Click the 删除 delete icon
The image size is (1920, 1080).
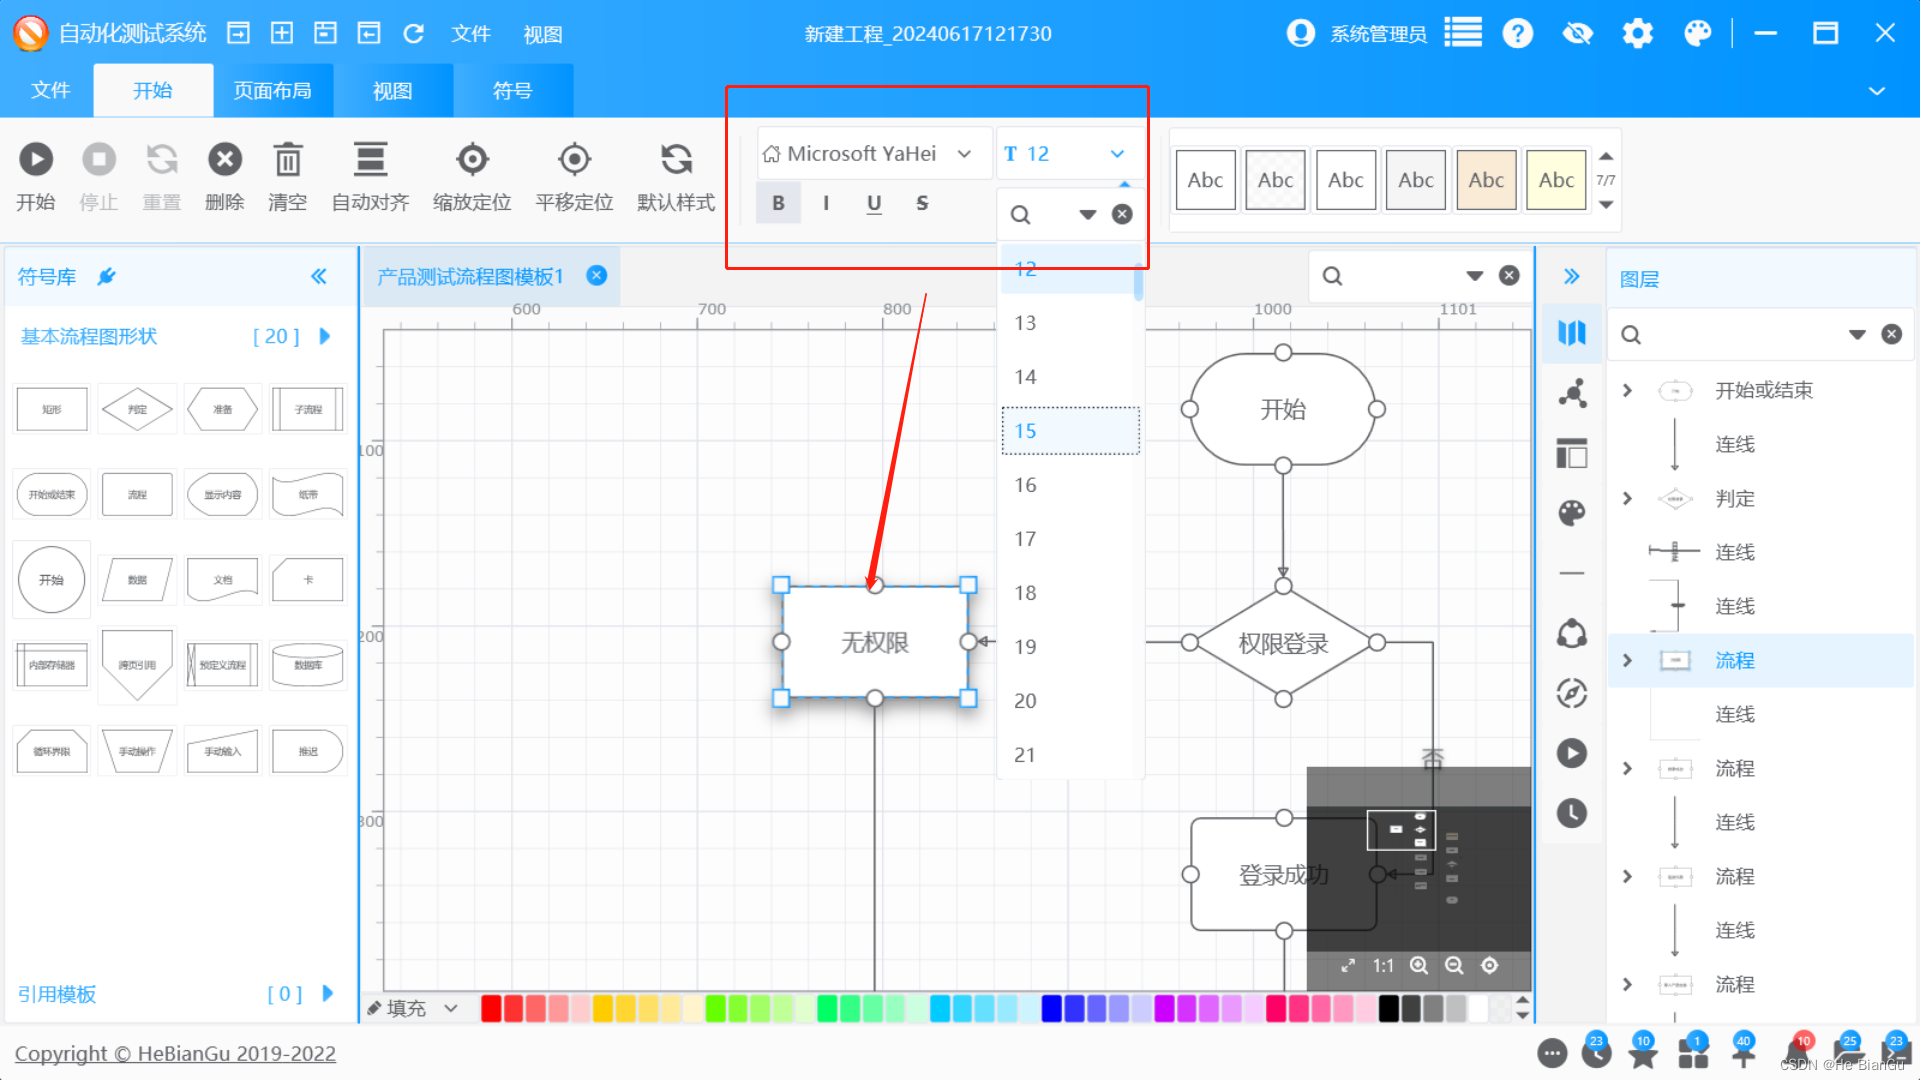point(224,159)
